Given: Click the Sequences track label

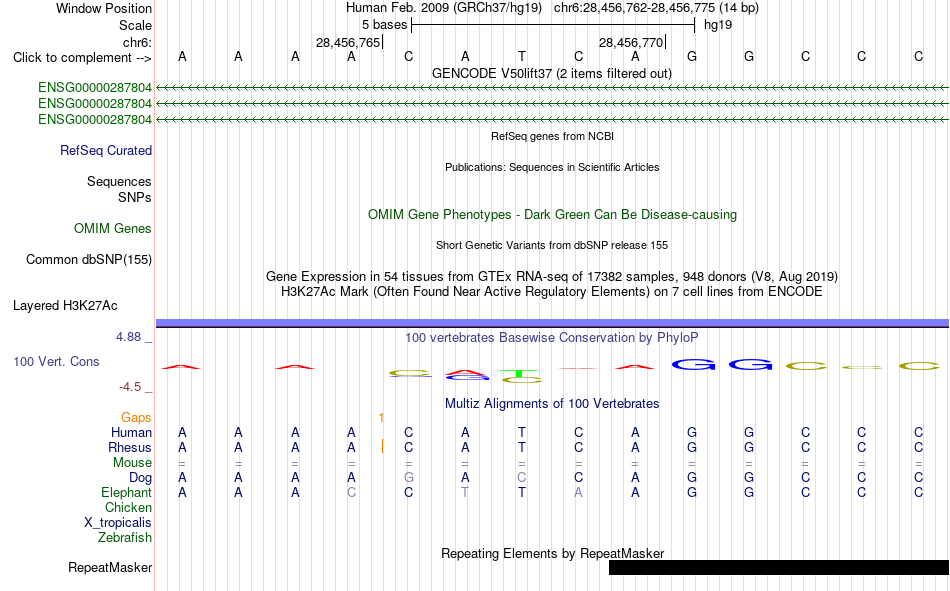Looking at the screenshot, I should pos(119,181).
